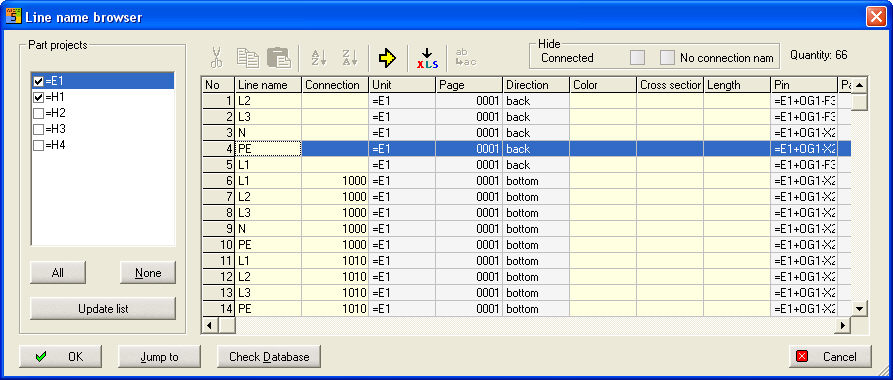Click the Update list button
This screenshot has height=380, width=893.
pyautogui.click(x=103, y=309)
